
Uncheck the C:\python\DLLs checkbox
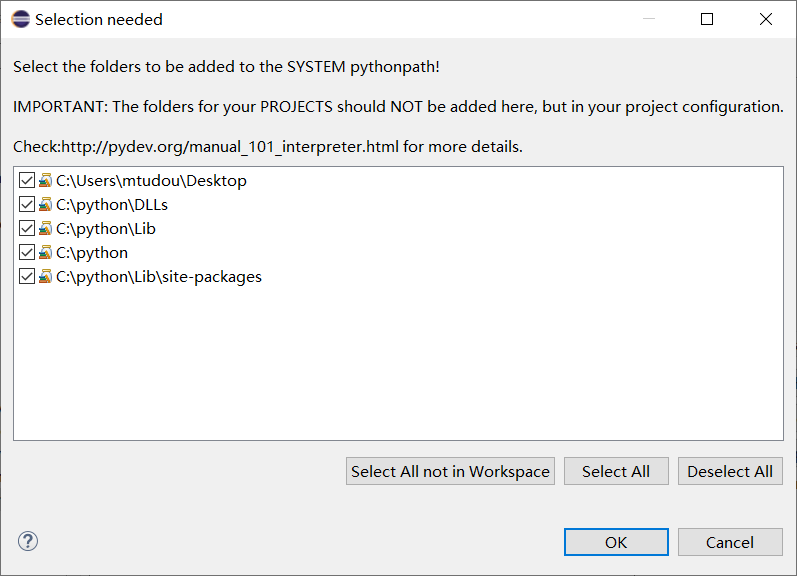pos(27,205)
